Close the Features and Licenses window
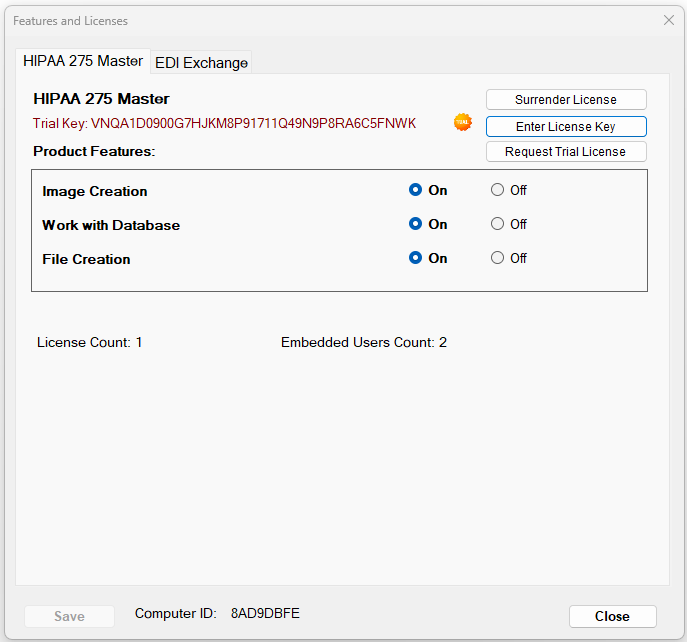Screen dimensions: 687x642 (x=669, y=20)
